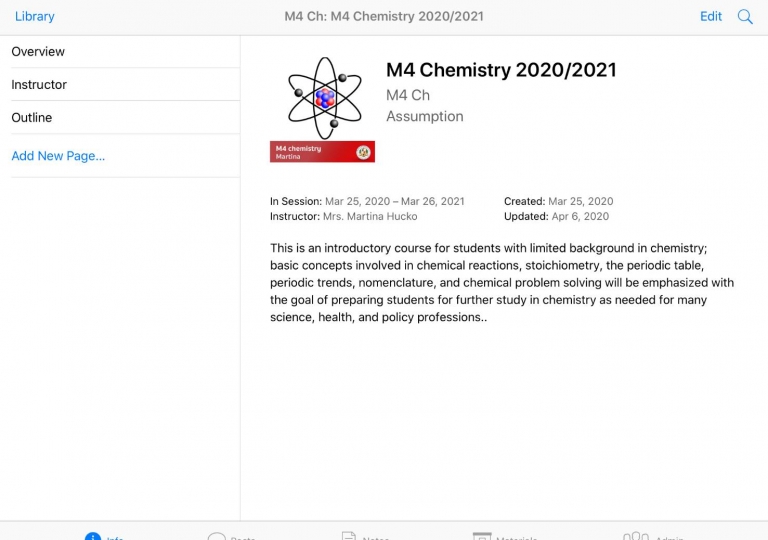Click the school crest on red banner
The image size is (768, 540).
363,152
